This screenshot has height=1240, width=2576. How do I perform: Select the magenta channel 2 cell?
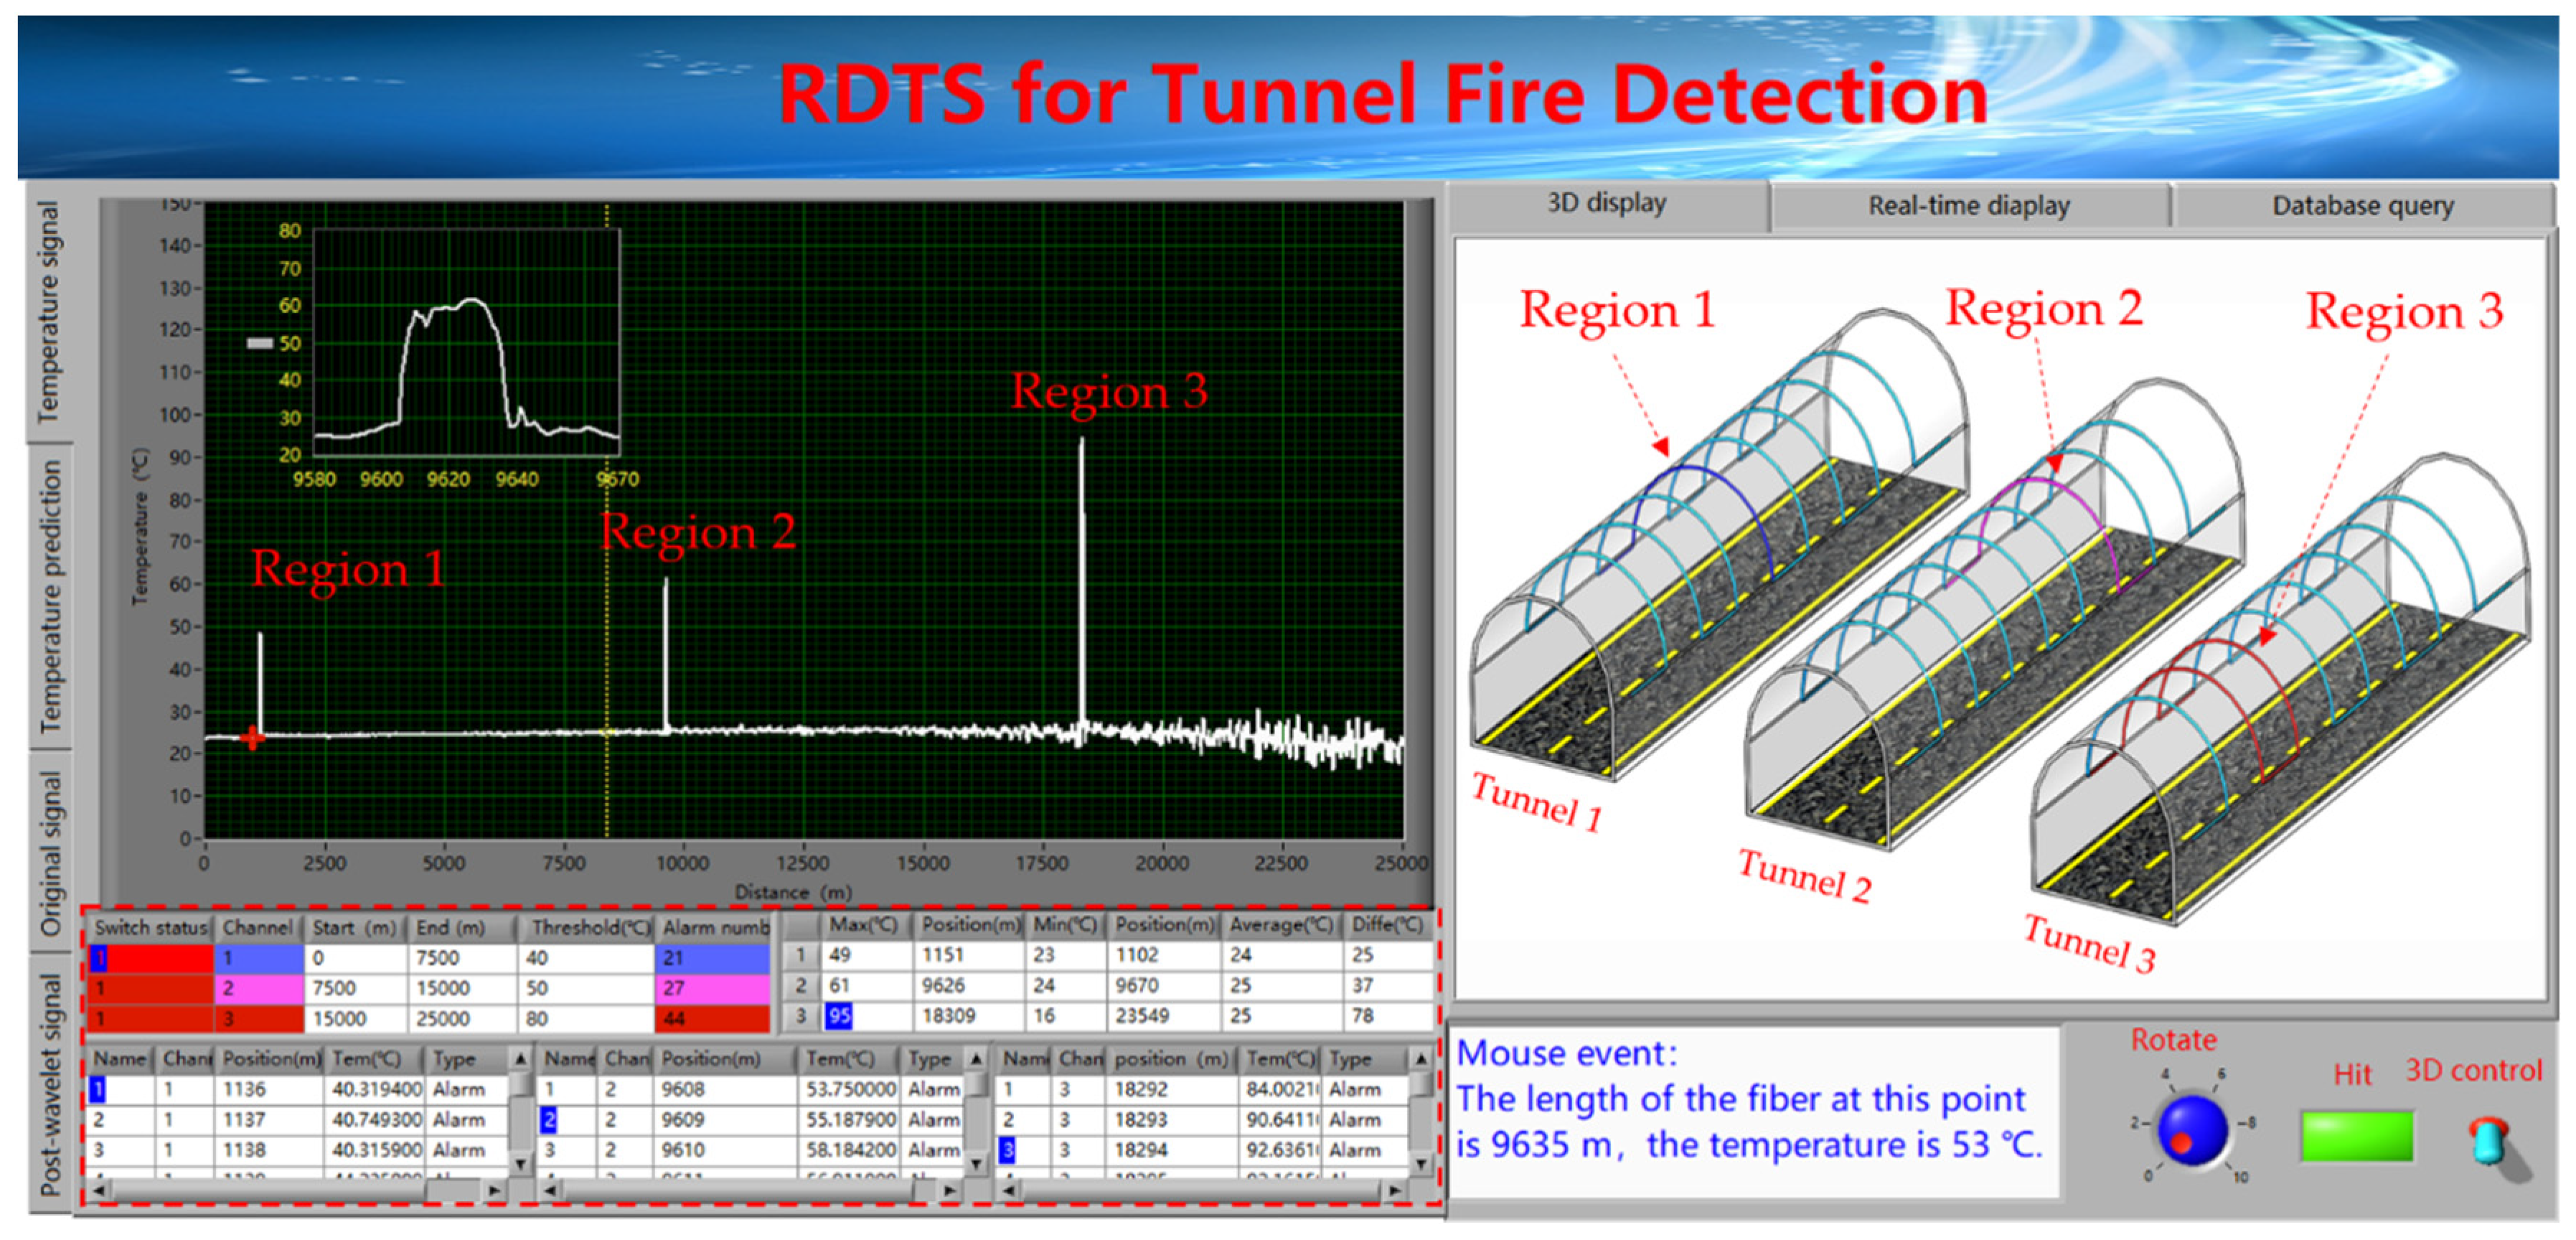pyautogui.click(x=258, y=988)
